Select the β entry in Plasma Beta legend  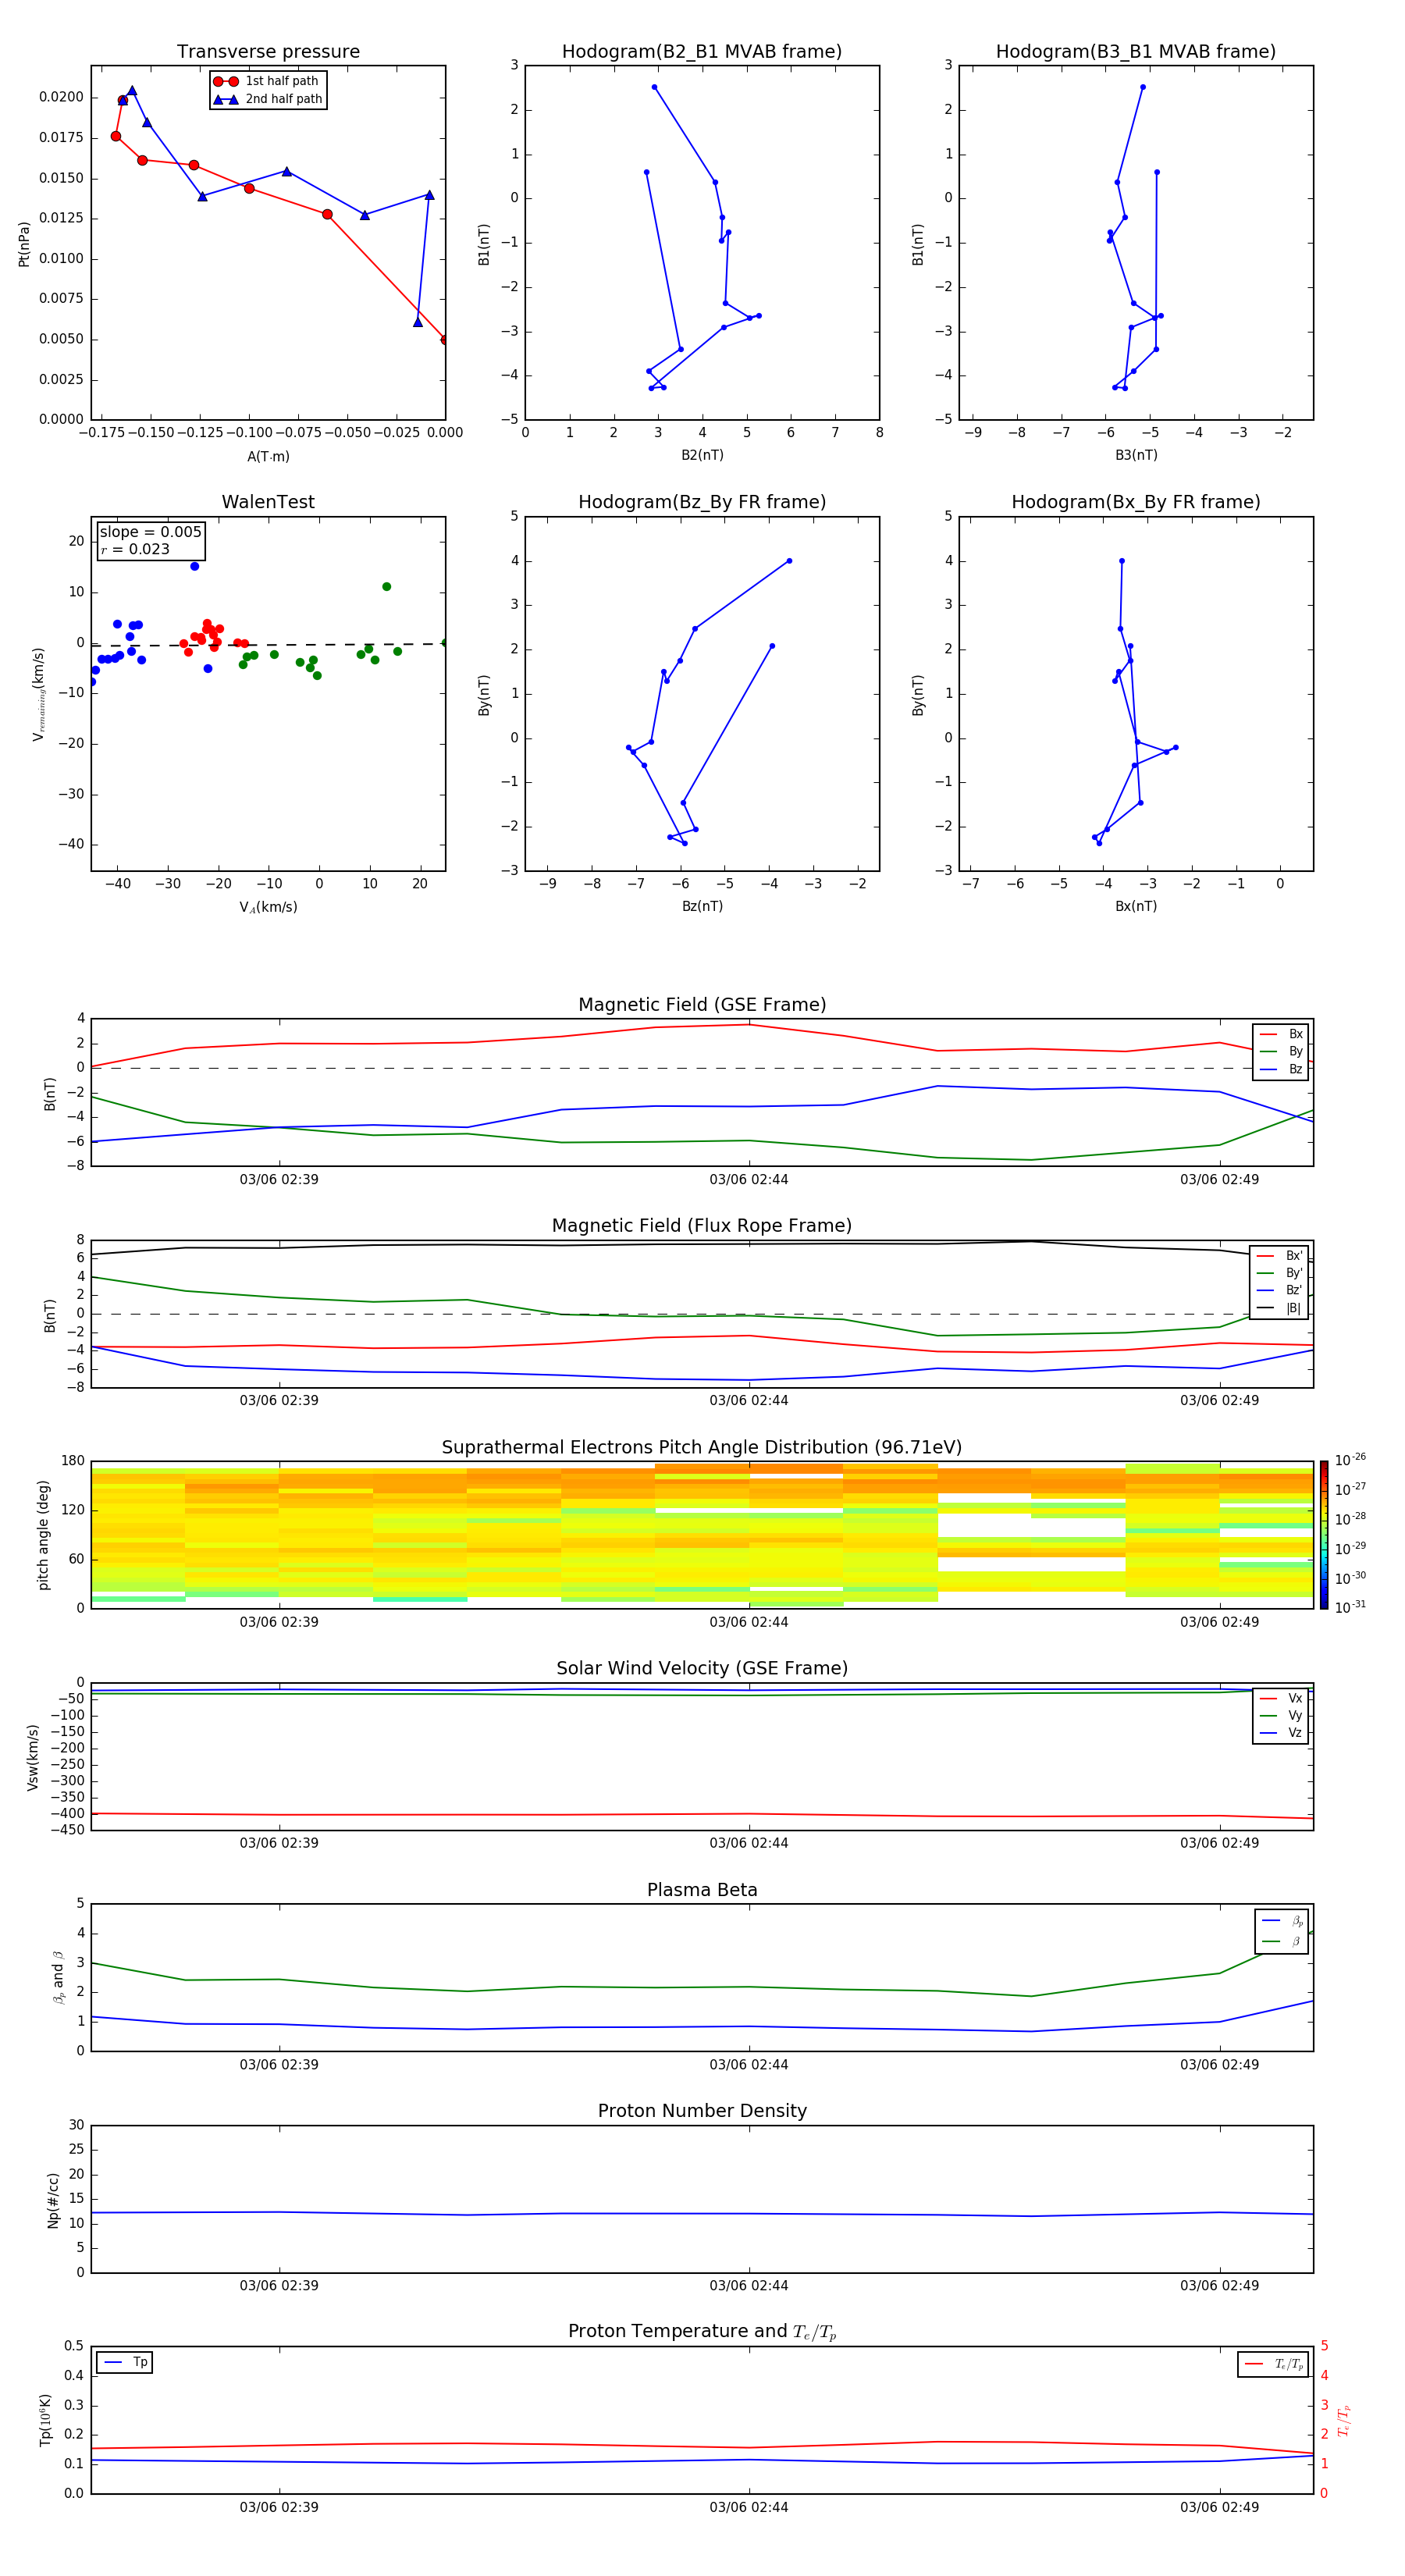[1282, 1941]
